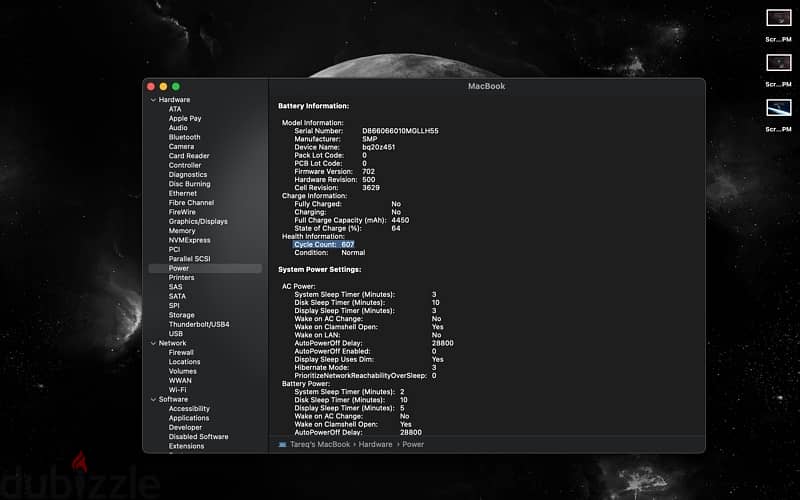Select FireWire in sidebar
Viewport: 800px width, 500px height.
point(182,212)
